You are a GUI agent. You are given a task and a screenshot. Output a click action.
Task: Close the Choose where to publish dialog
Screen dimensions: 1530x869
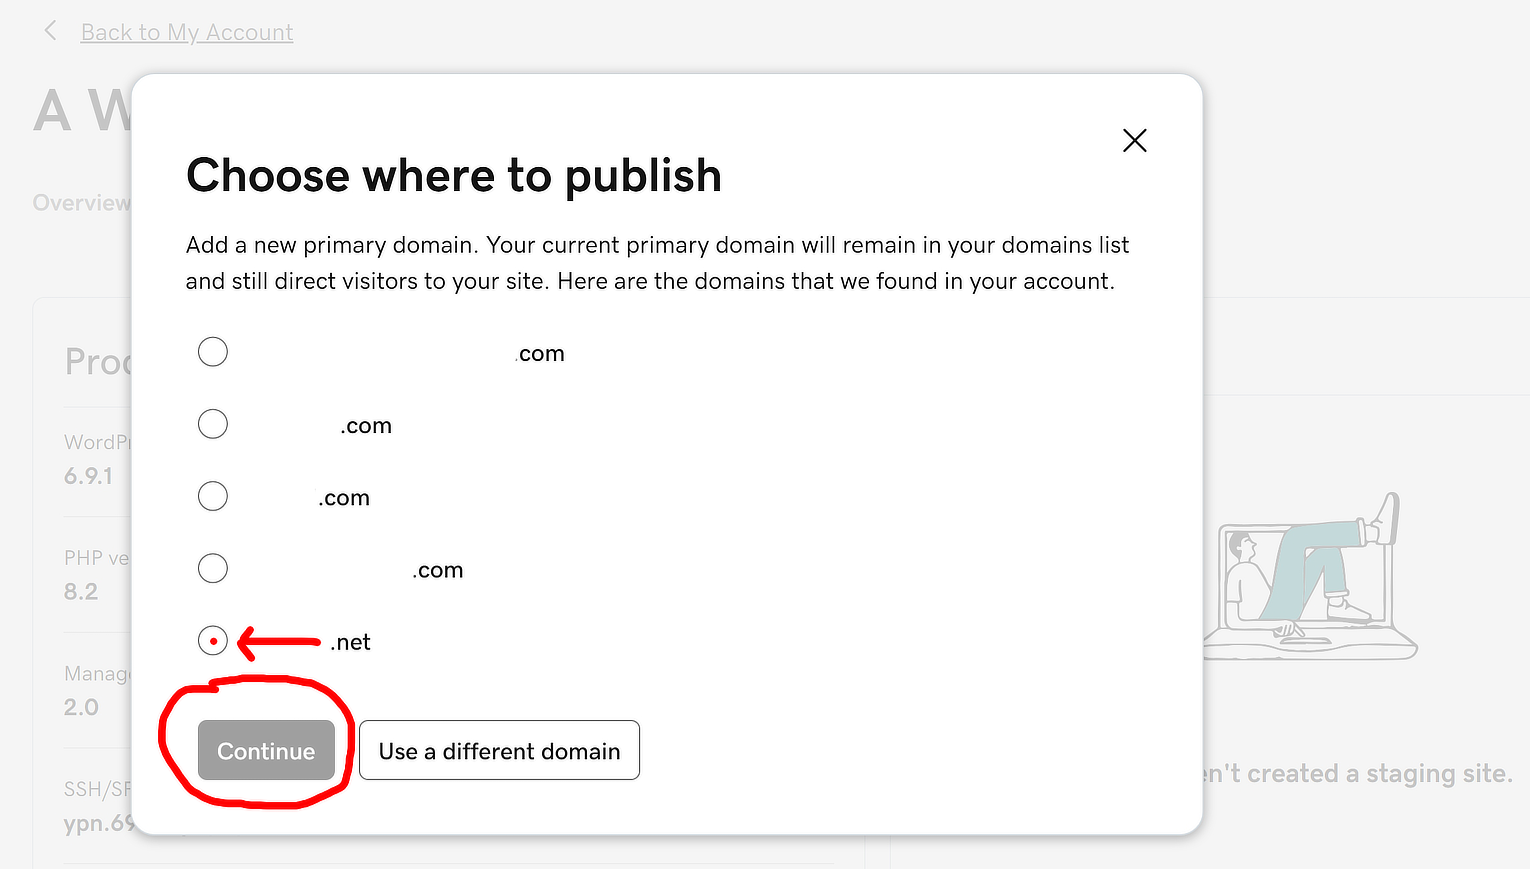pos(1134,140)
